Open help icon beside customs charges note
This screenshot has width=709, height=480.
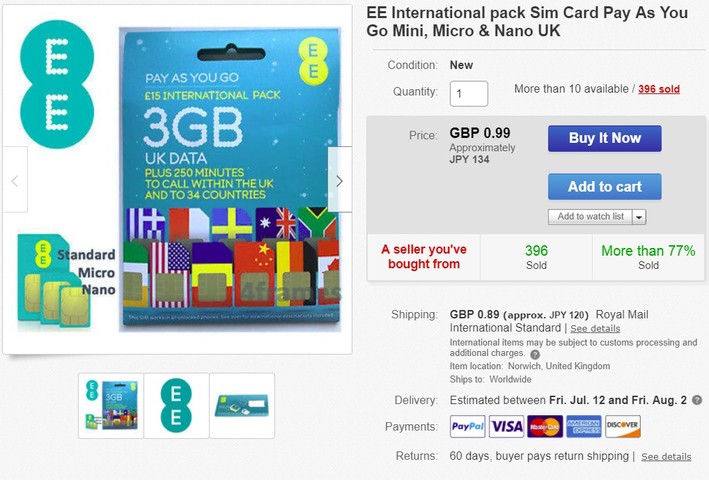535,354
